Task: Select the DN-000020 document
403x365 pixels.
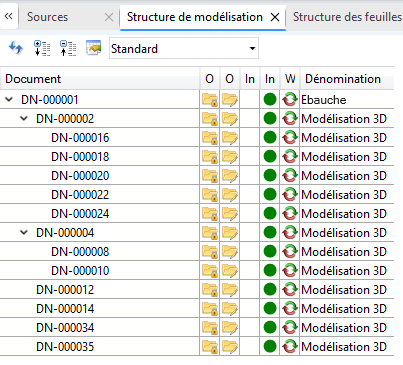Action: coord(80,176)
